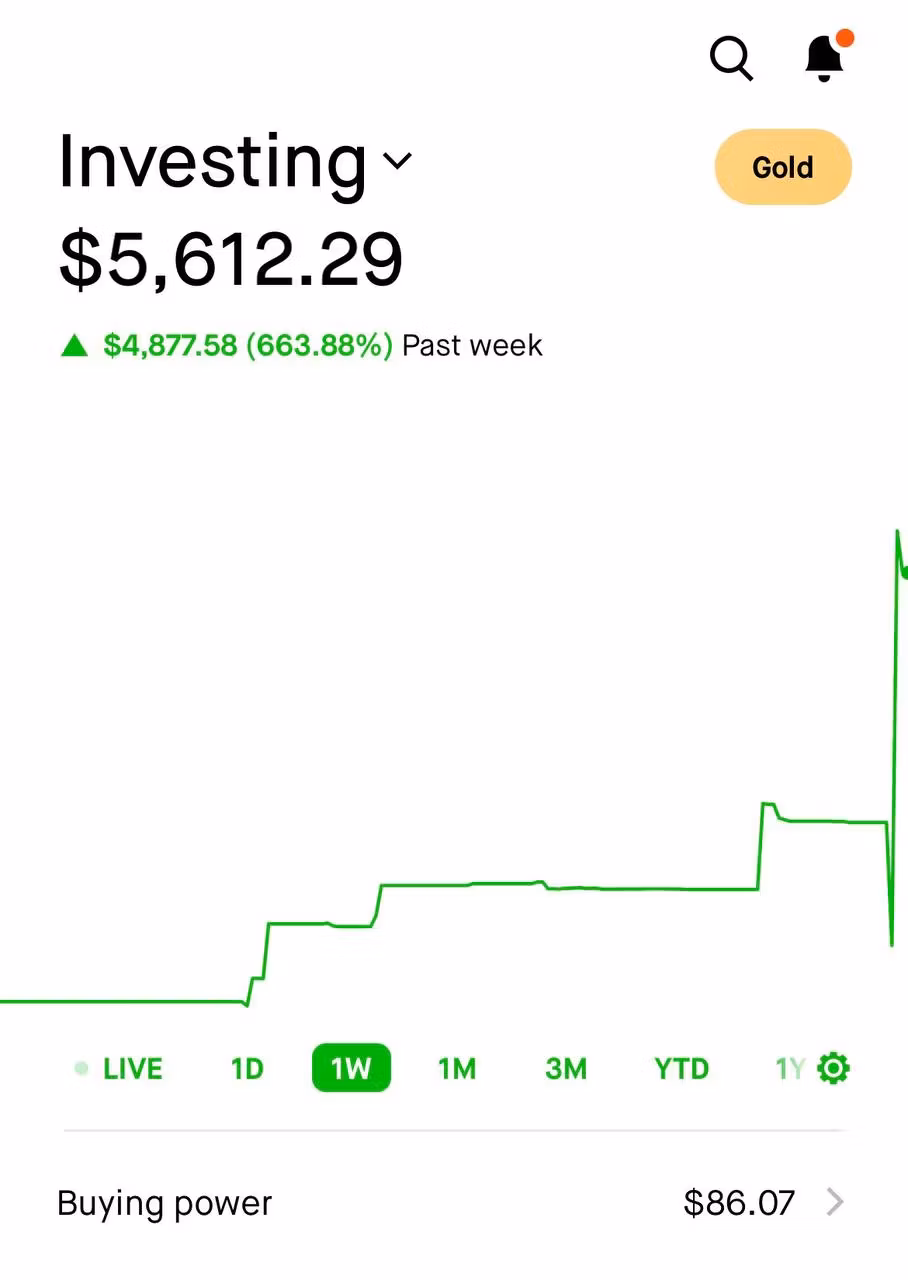Select the 1W time range
This screenshot has height=1280, width=908.
pos(351,1069)
